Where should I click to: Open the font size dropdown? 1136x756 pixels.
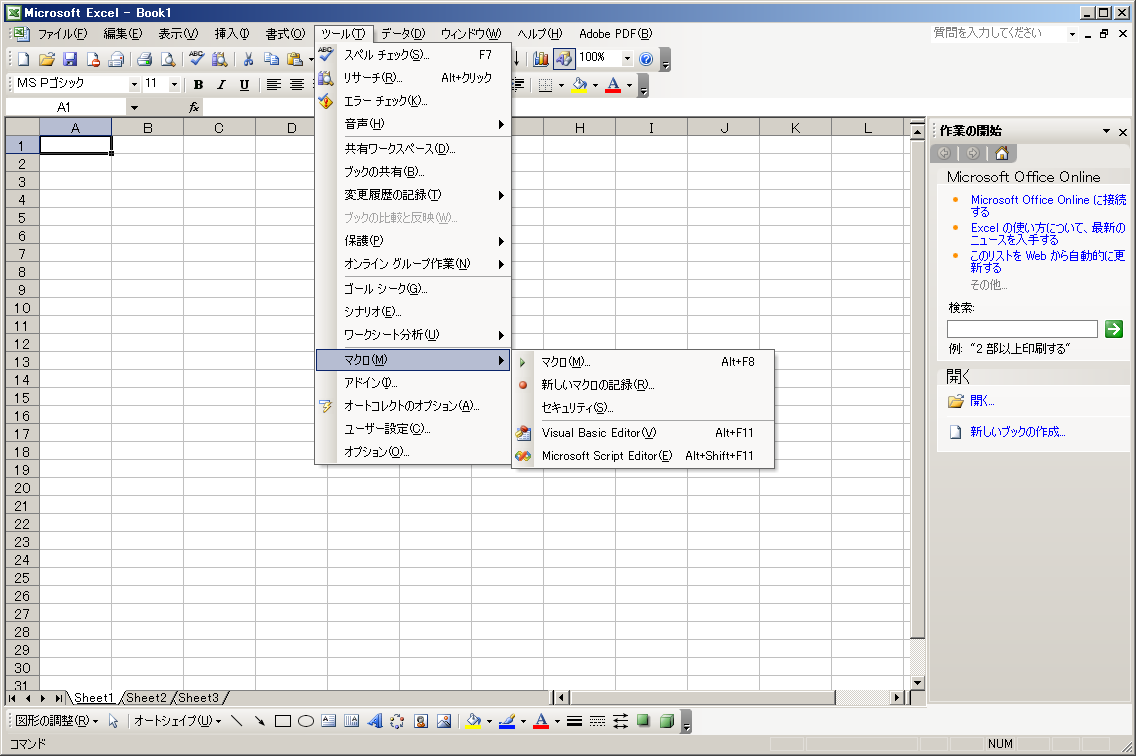pyautogui.click(x=174, y=85)
